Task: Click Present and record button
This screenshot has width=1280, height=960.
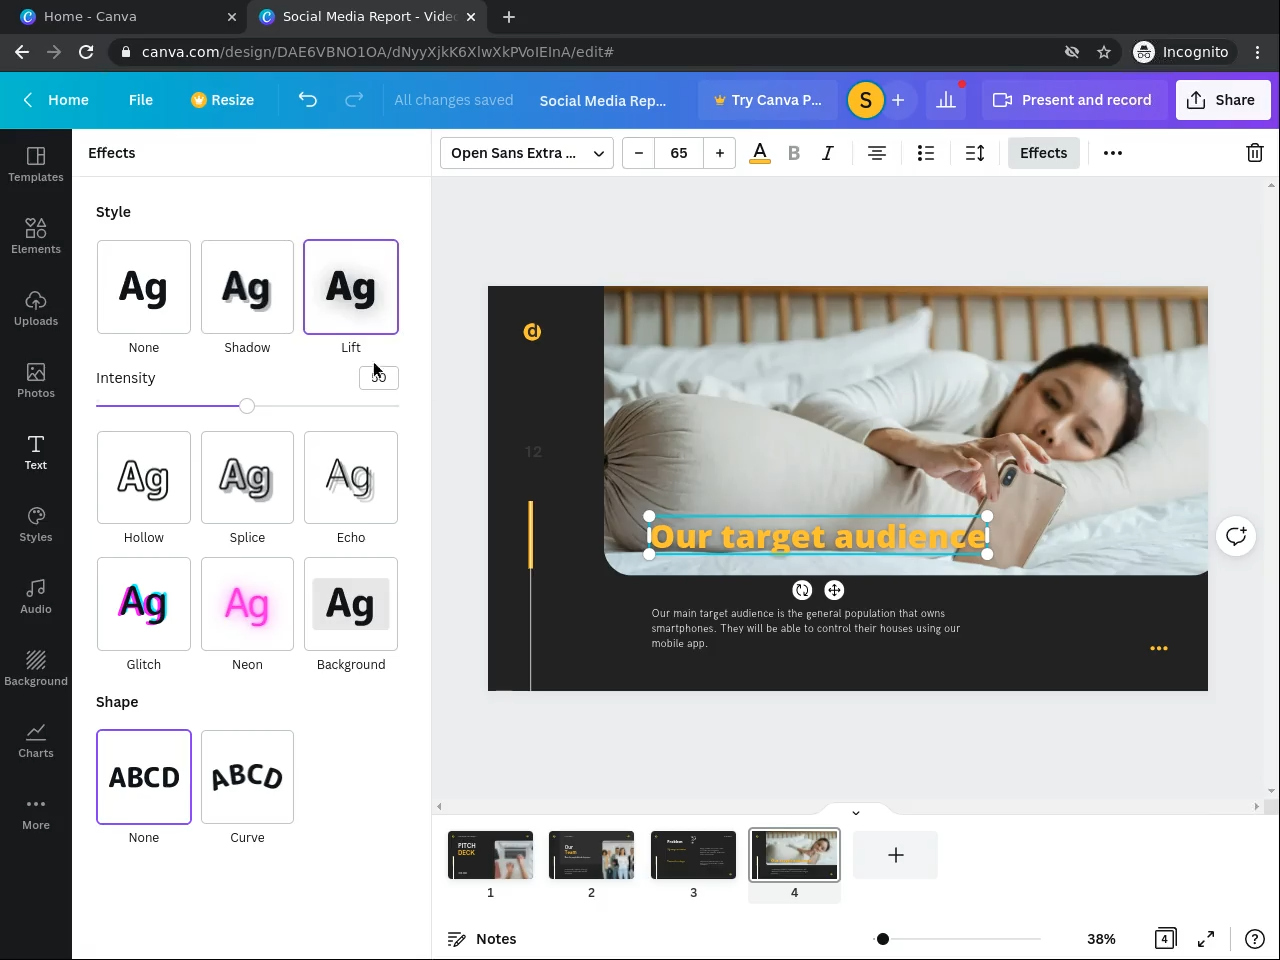Action: [1072, 100]
